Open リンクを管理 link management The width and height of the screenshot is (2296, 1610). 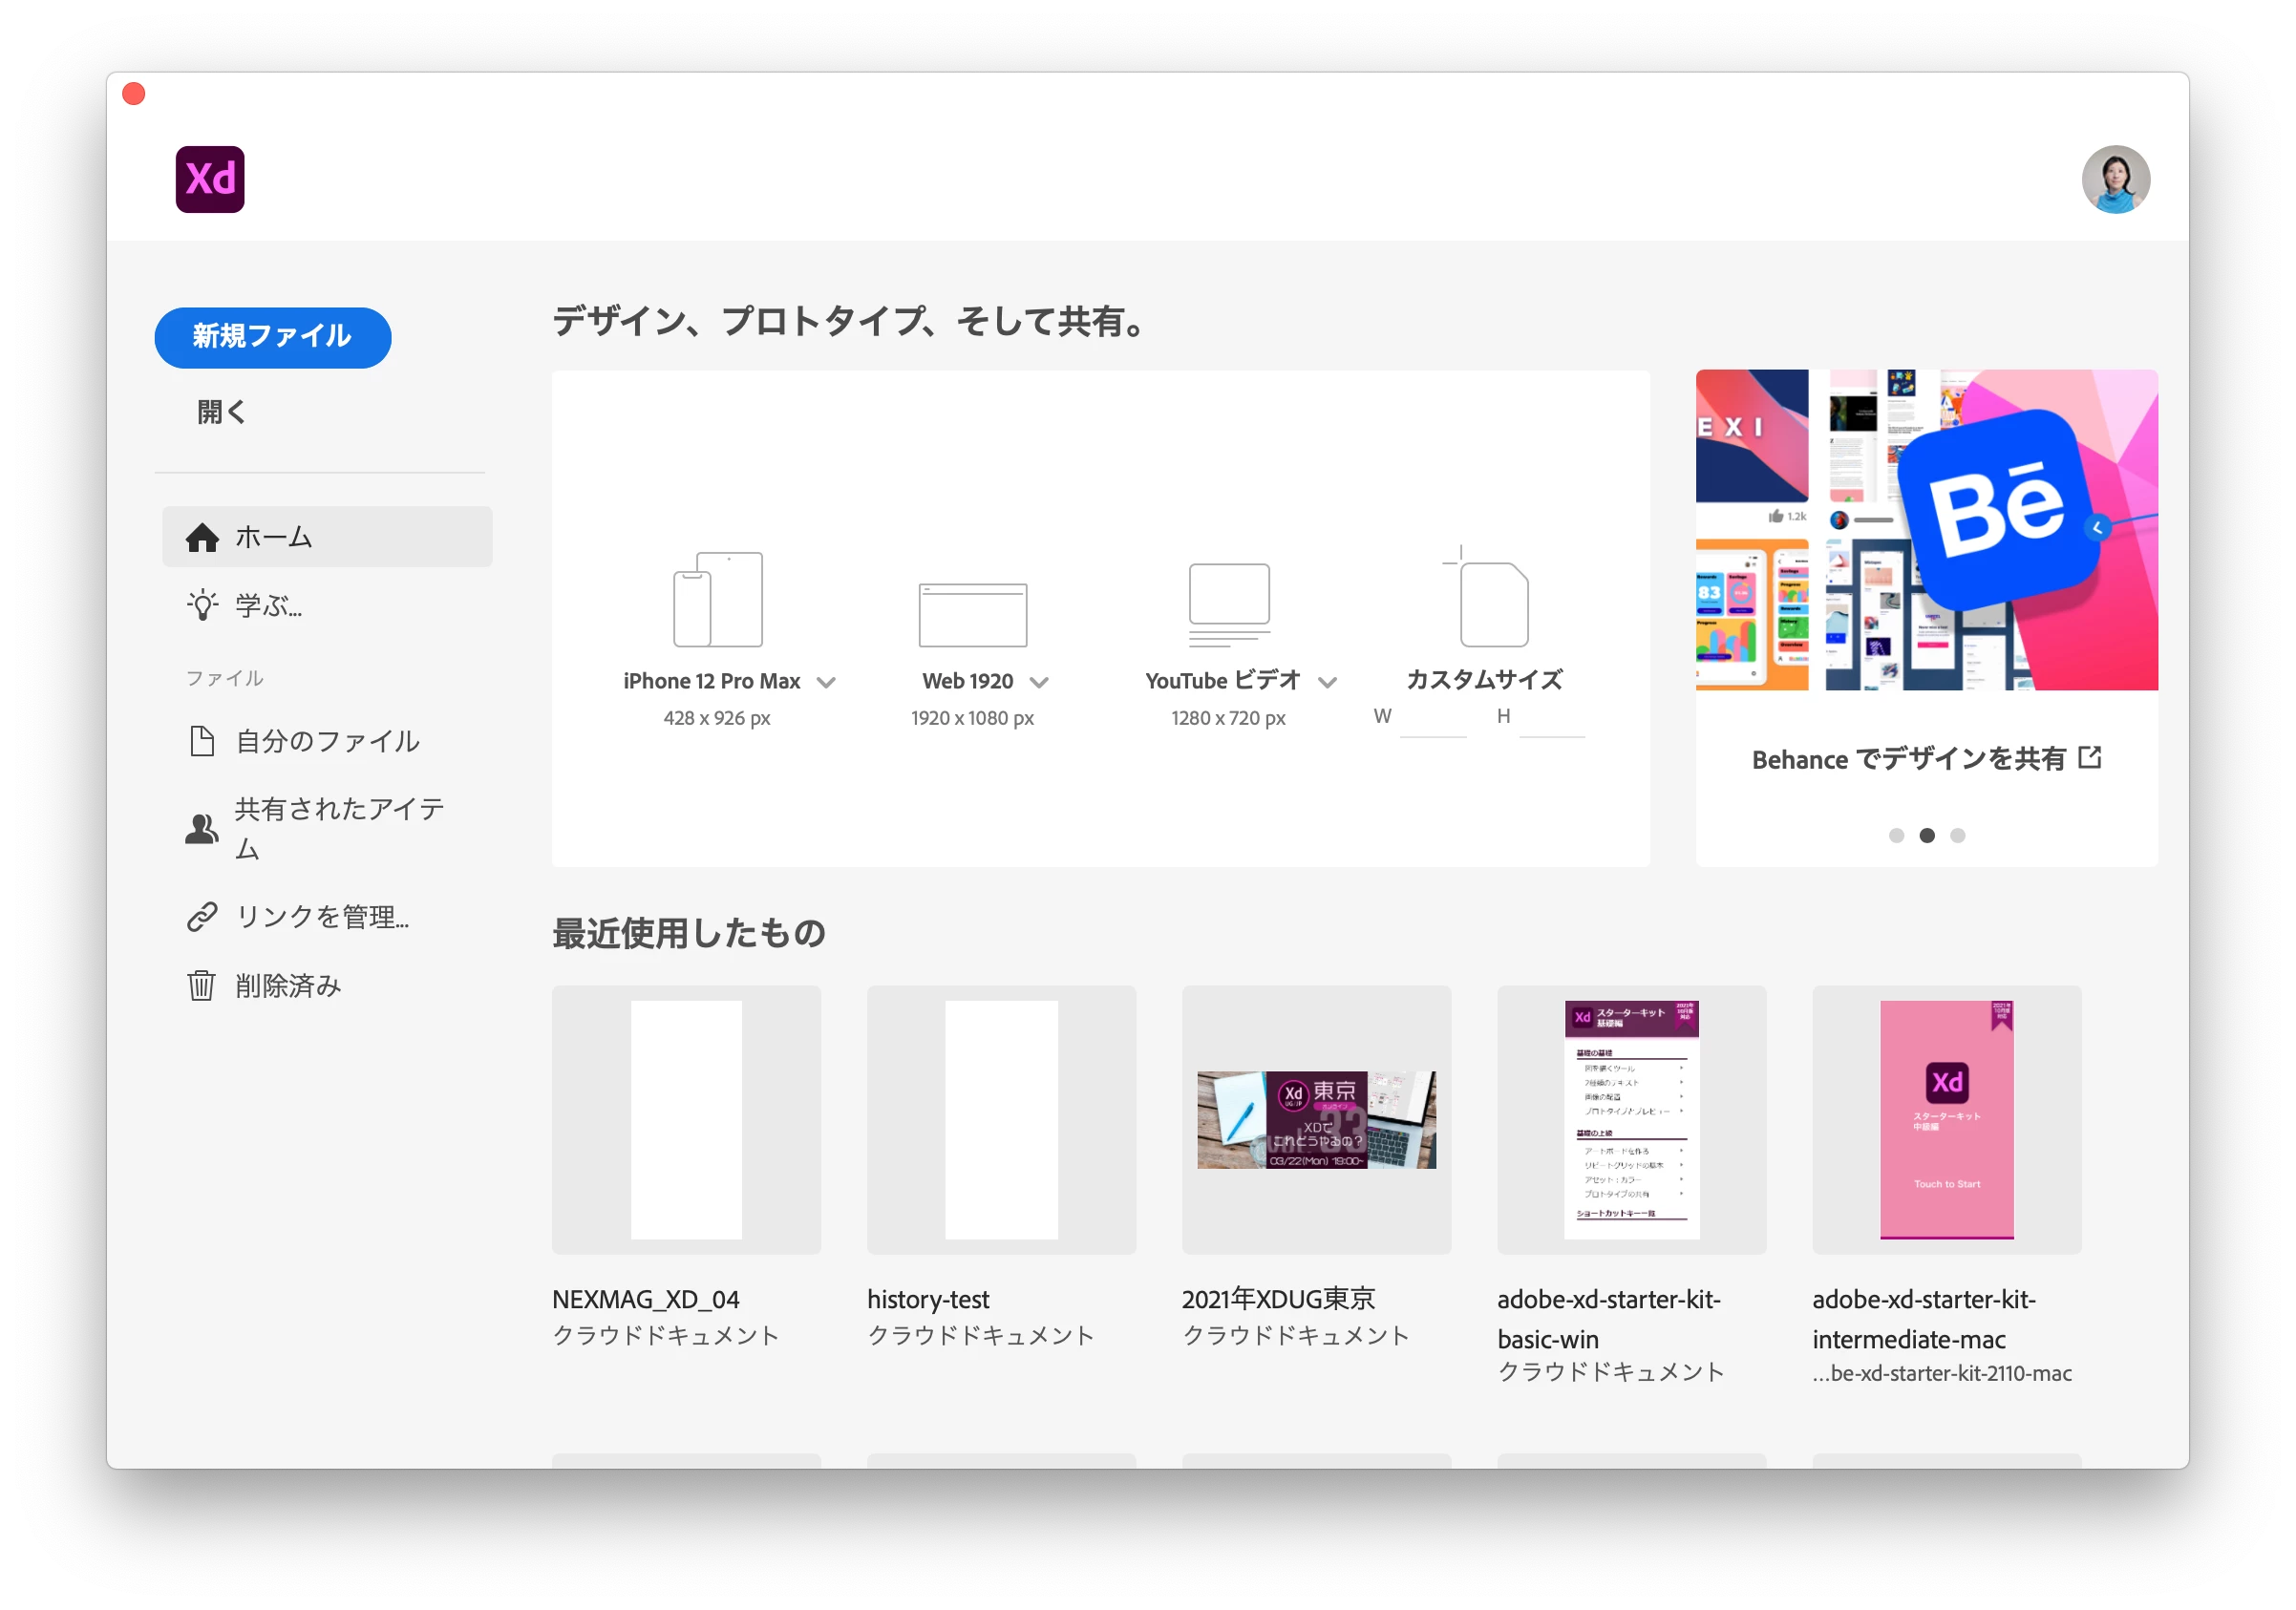(x=320, y=917)
